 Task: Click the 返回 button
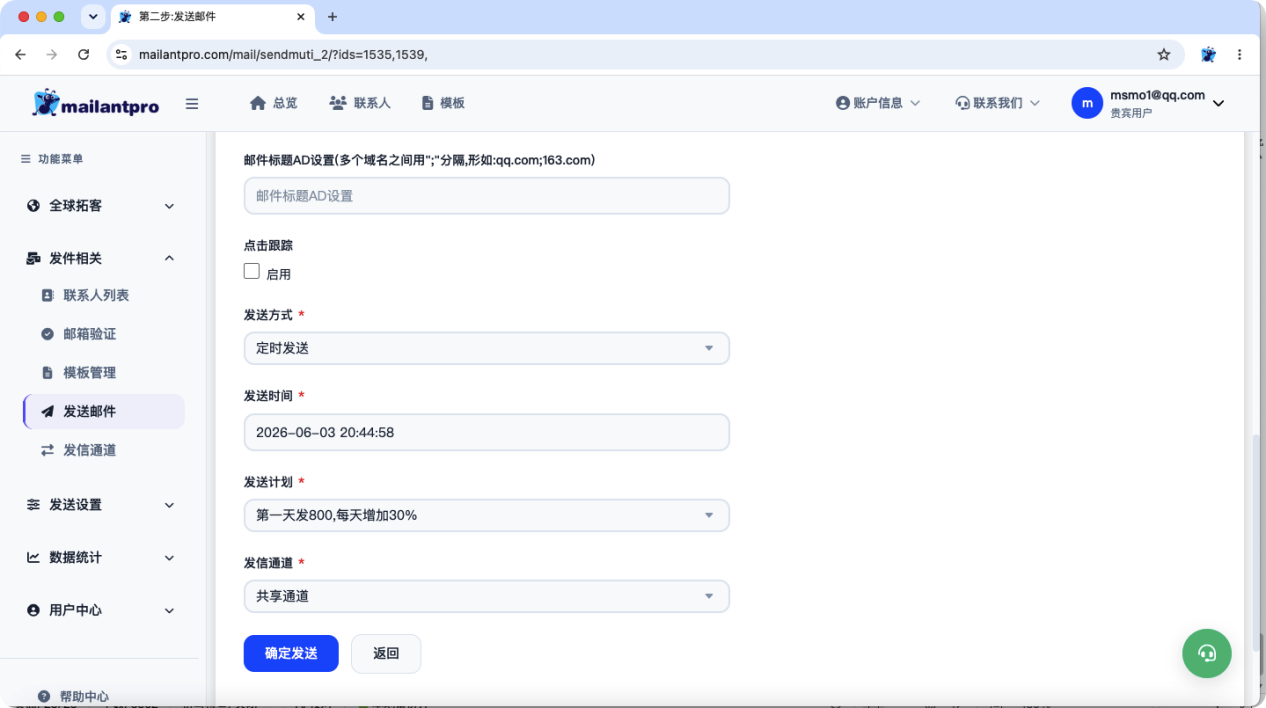(386, 653)
